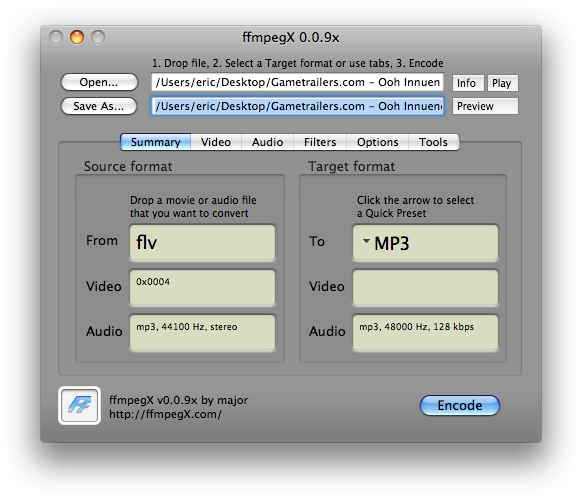Viewport: 582px width, 498px height.
Task: Click the source file path field
Action: click(x=297, y=82)
